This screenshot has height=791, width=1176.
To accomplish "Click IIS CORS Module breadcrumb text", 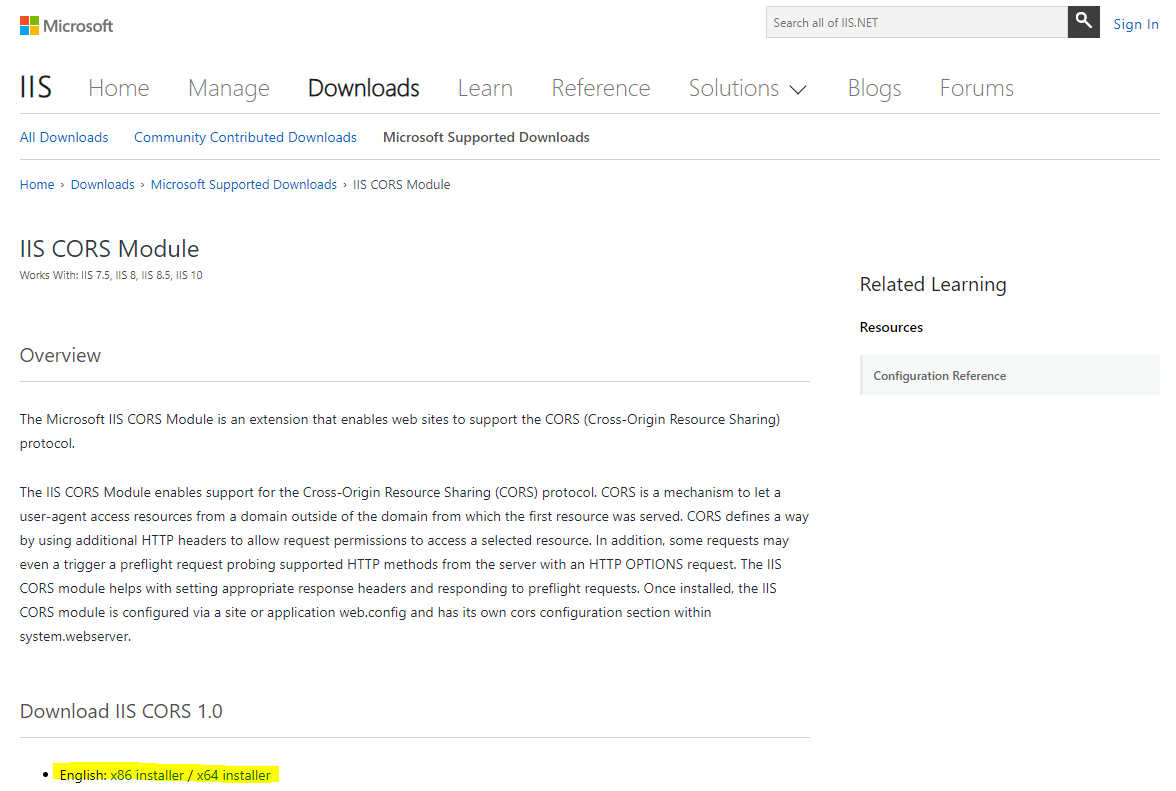I will click(x=401, y=184).
